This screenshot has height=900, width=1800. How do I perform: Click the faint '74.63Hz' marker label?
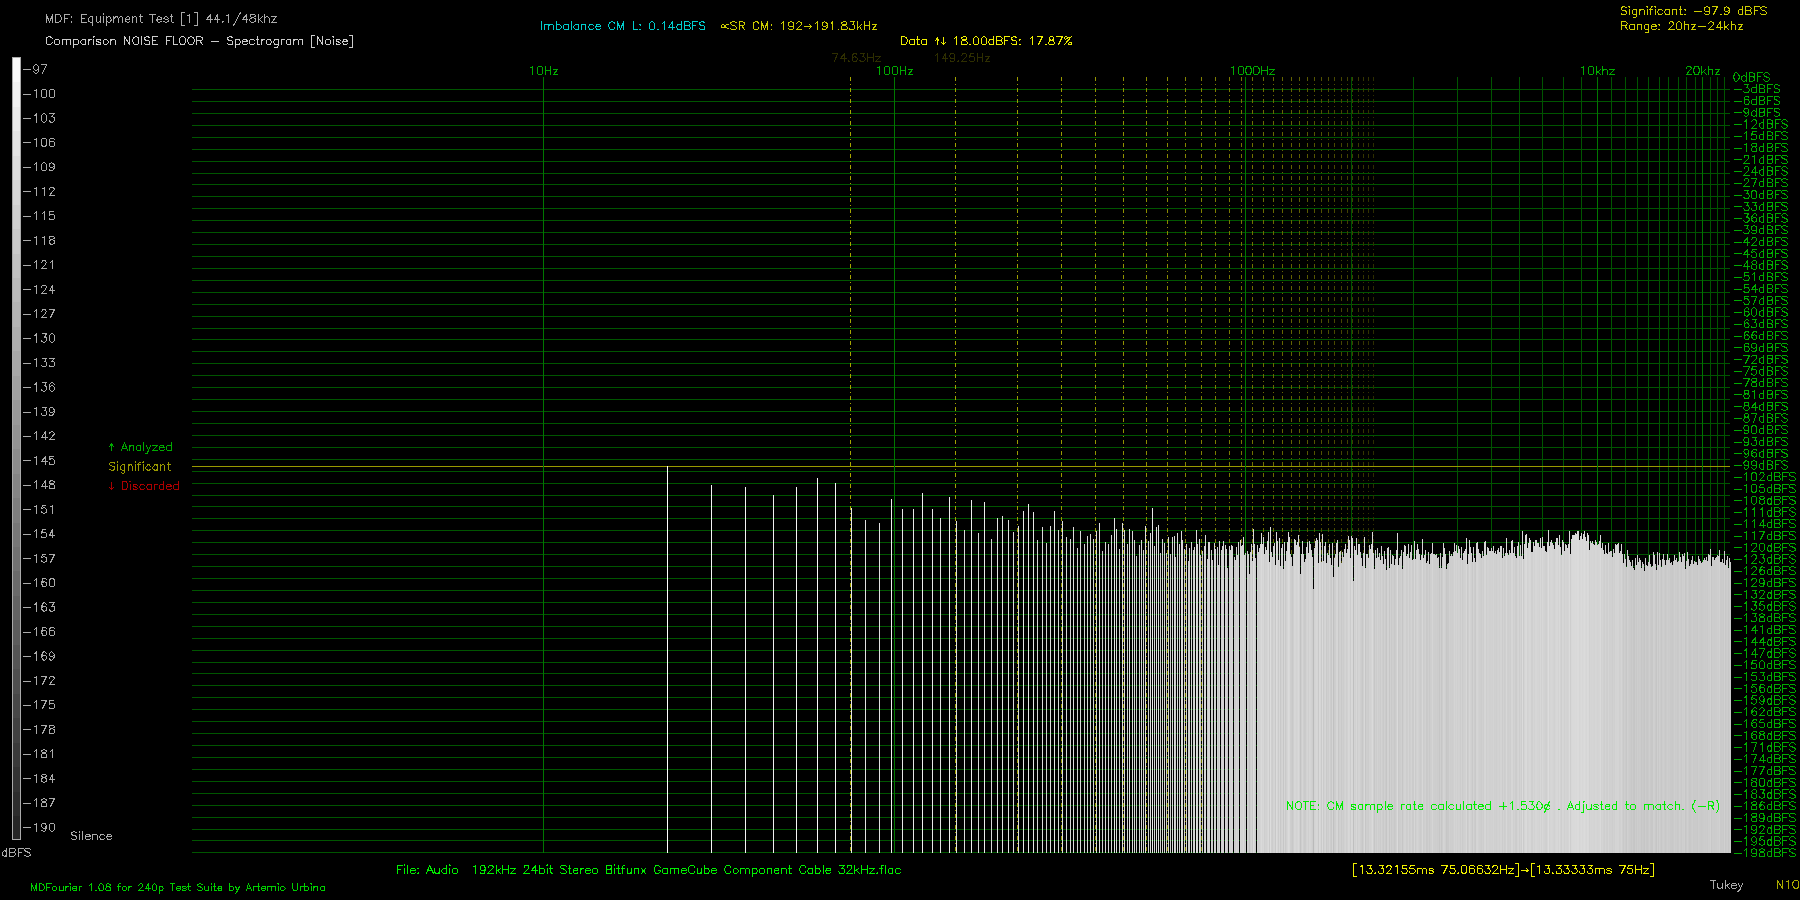[856, 58]
